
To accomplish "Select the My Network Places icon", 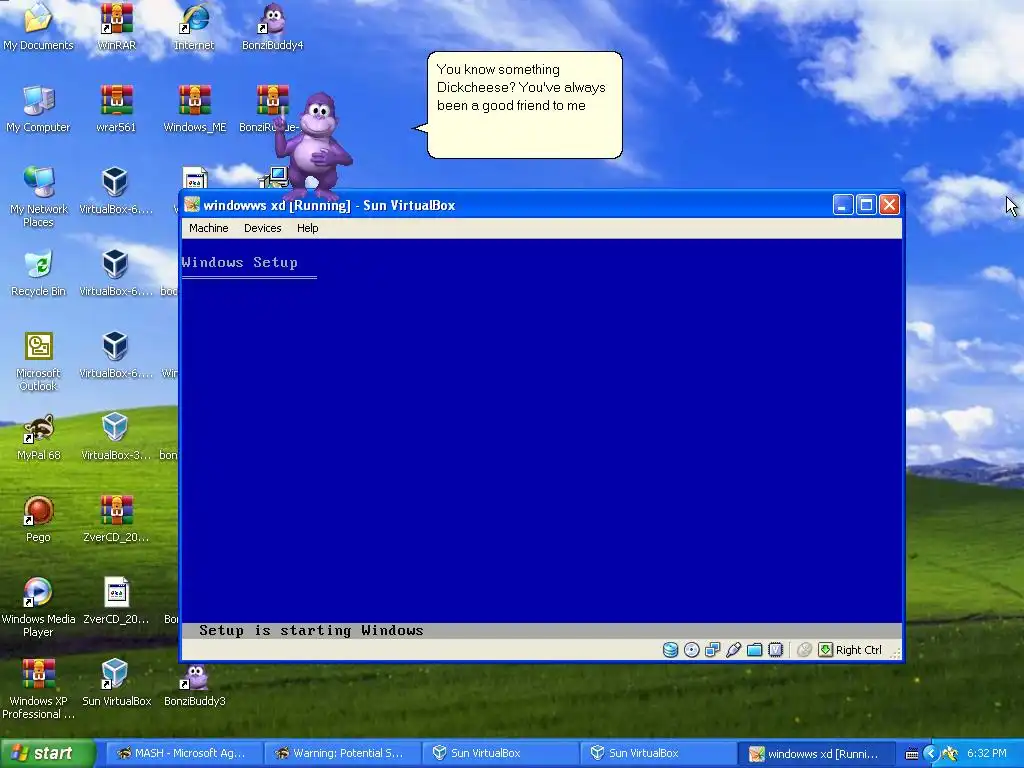I will tap(39, 197).
